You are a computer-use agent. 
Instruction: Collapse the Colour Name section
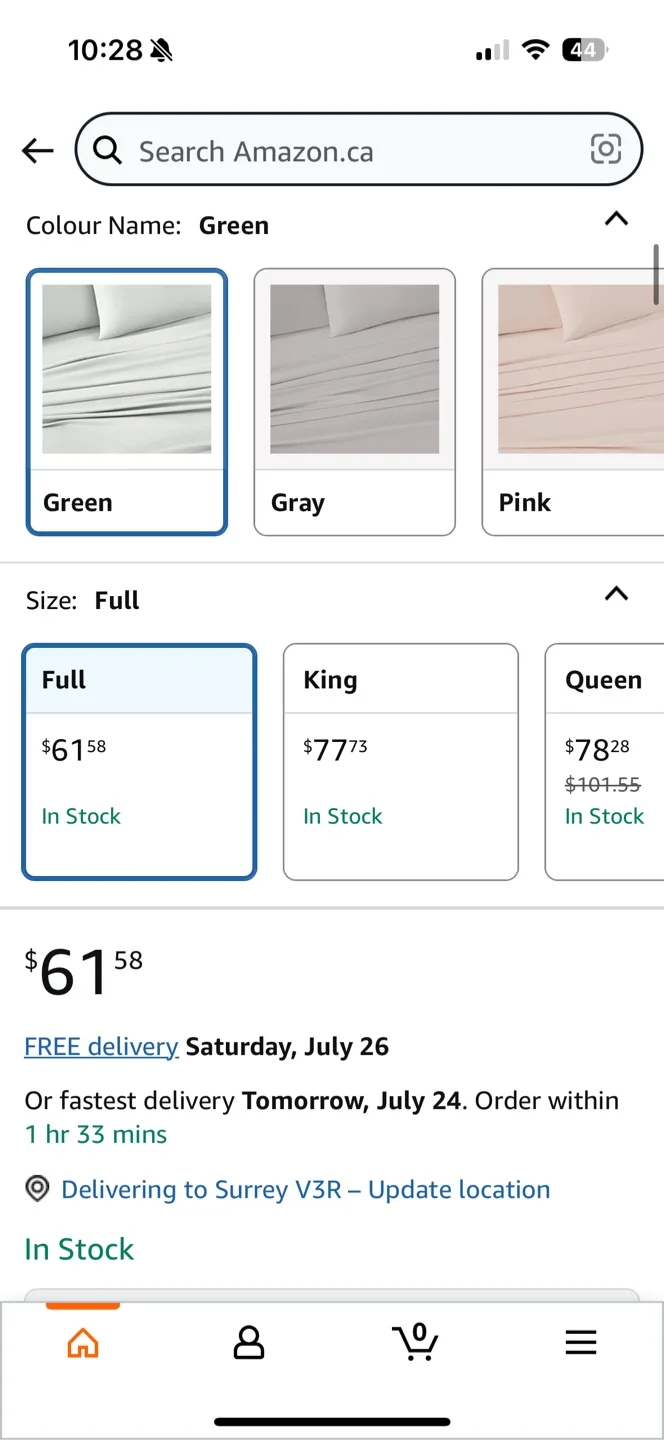pos(616,220)
